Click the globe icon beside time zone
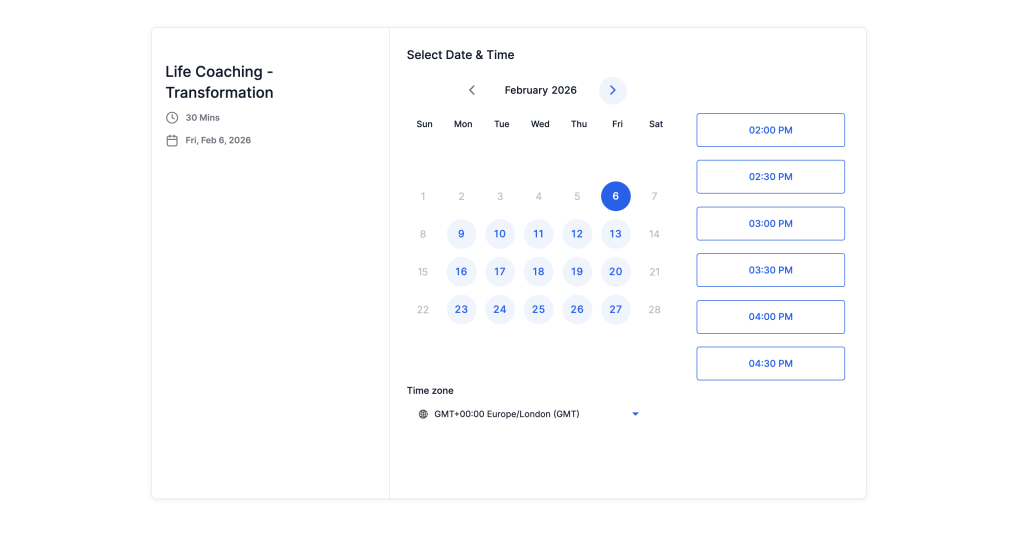Viewport: 1024px width, 551px height. (423, 414)
